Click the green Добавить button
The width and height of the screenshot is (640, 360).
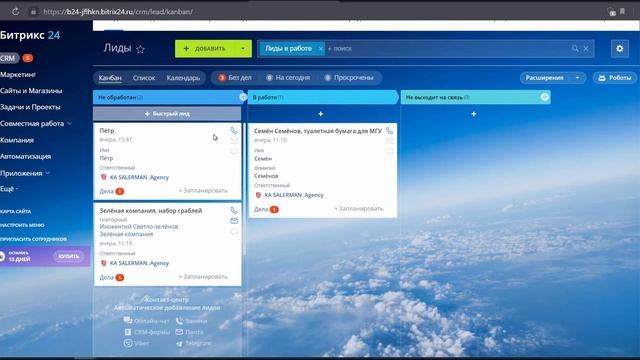(205, 49)
